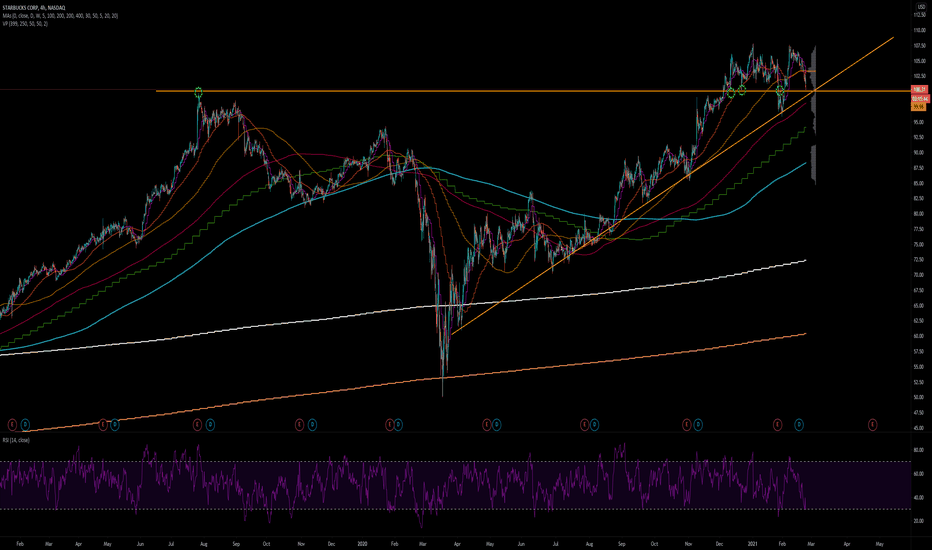Image resolution: width=932 pixels, height=550 pixels.
Task: Select the dividend D marker in May 2020
Action: coord(496,424)
